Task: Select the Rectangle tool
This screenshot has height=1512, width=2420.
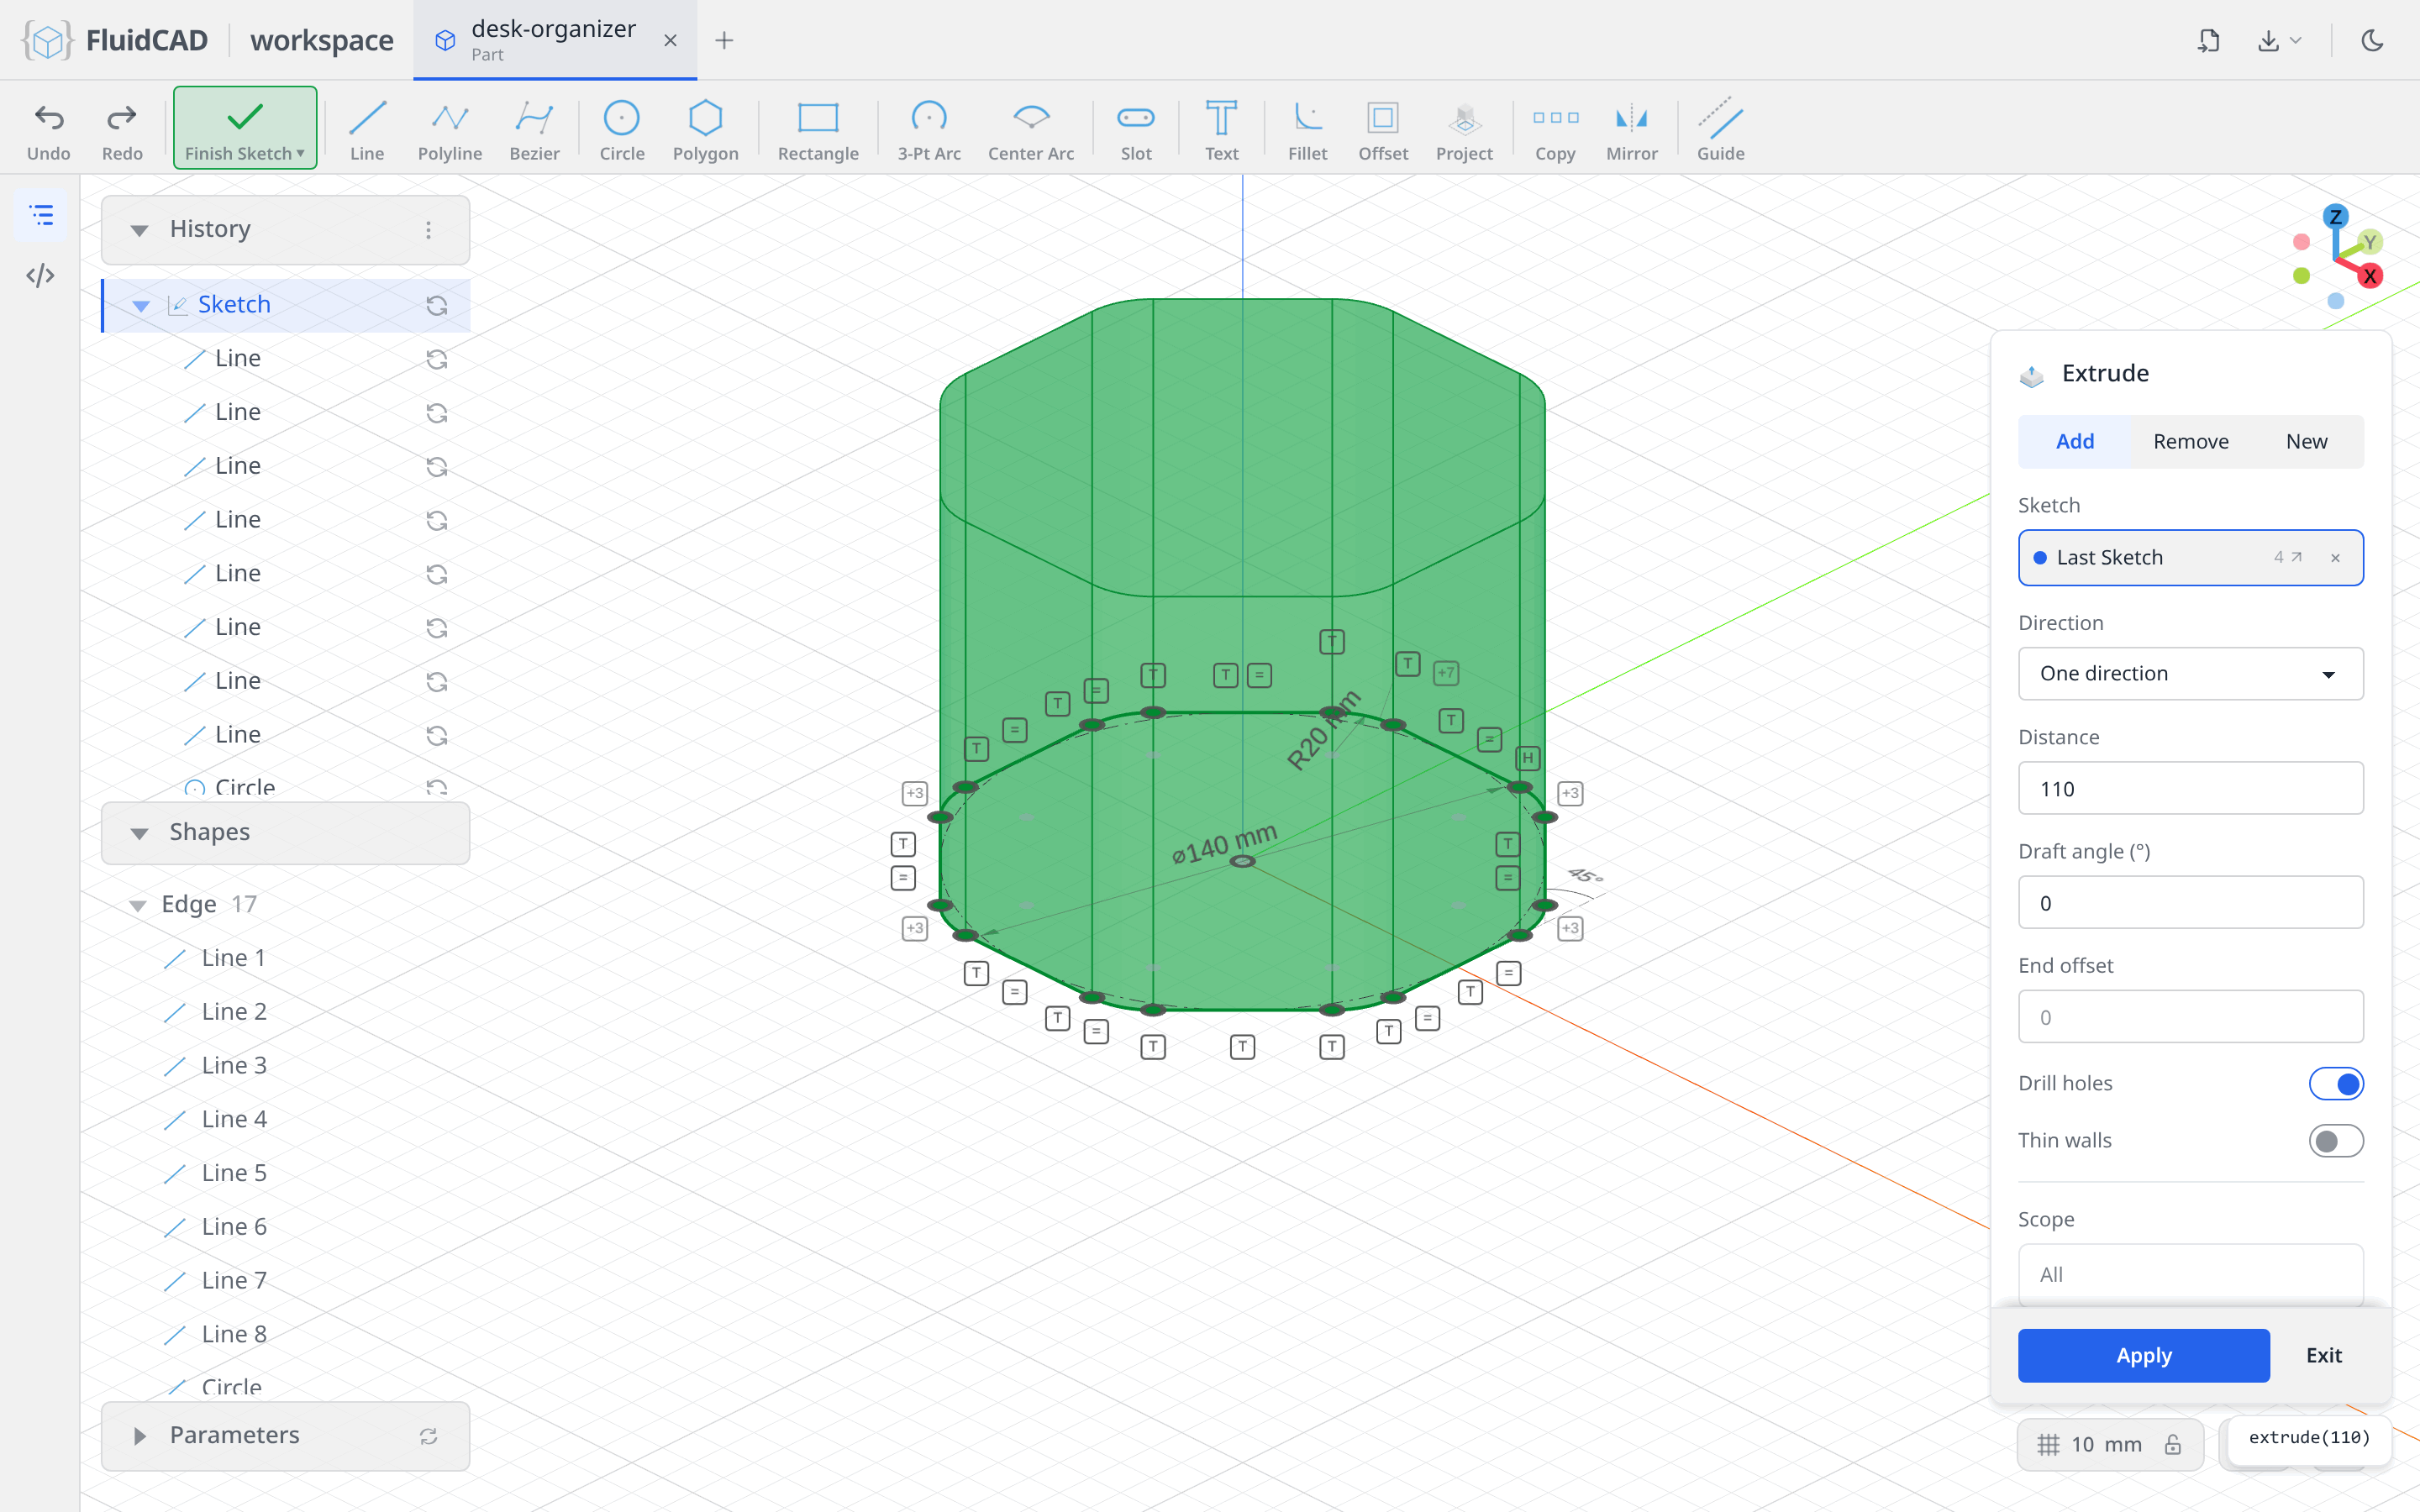Action: 818,130
